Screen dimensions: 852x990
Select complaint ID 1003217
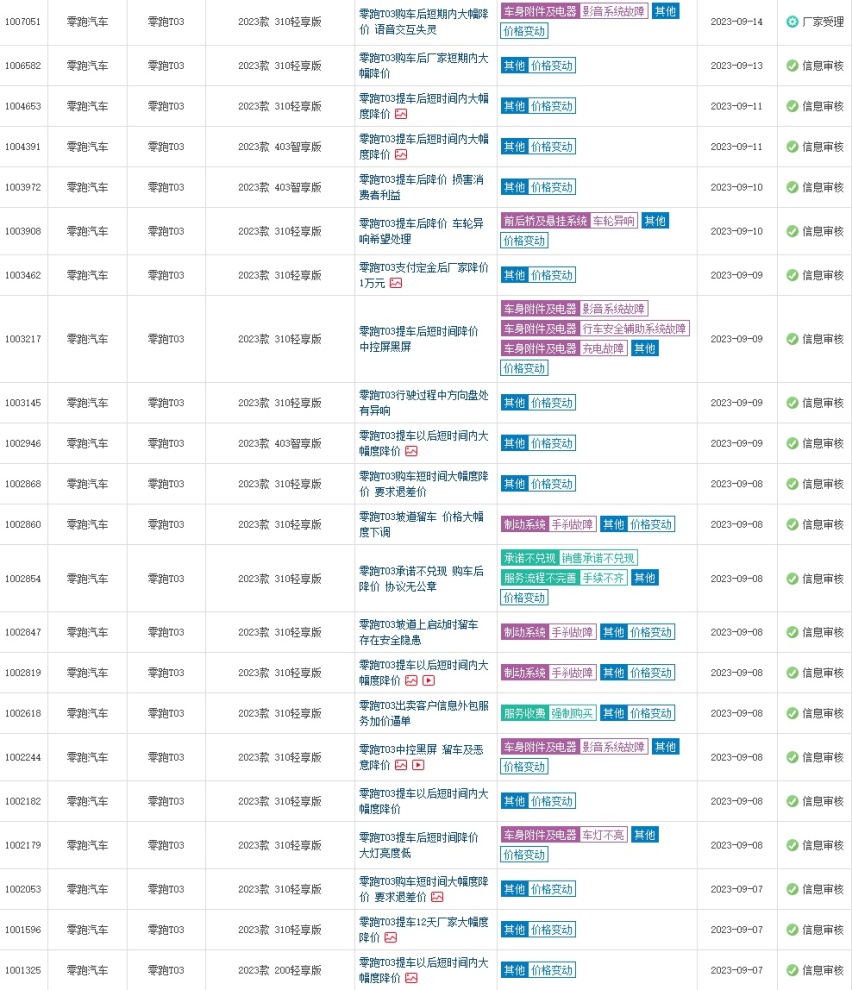coord(23,339)
